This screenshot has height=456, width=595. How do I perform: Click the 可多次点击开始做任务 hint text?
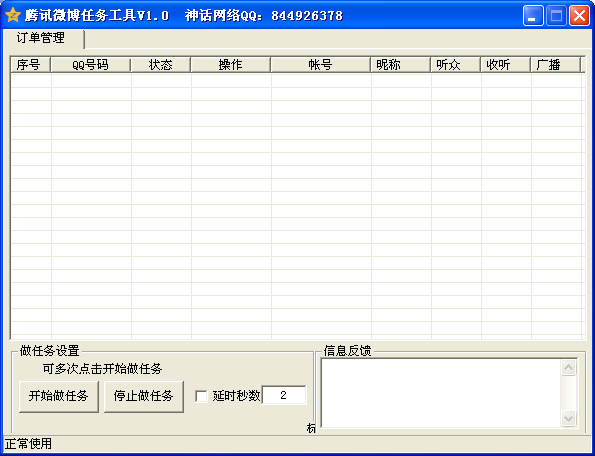click(x=102, y=369)
